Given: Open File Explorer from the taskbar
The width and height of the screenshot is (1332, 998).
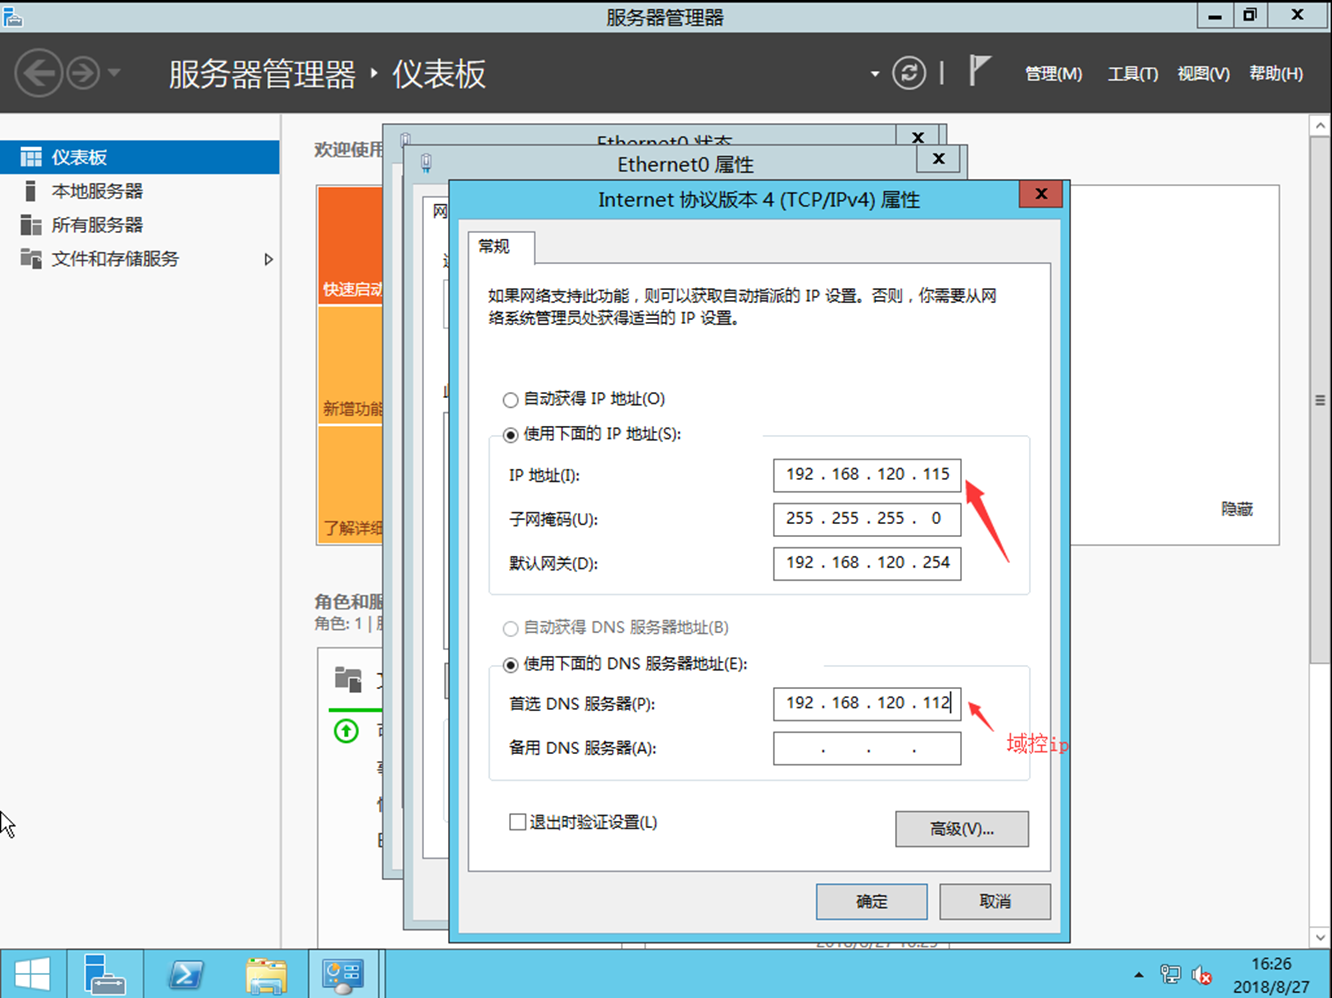Looking at the screenshot, I should point(266,974).
